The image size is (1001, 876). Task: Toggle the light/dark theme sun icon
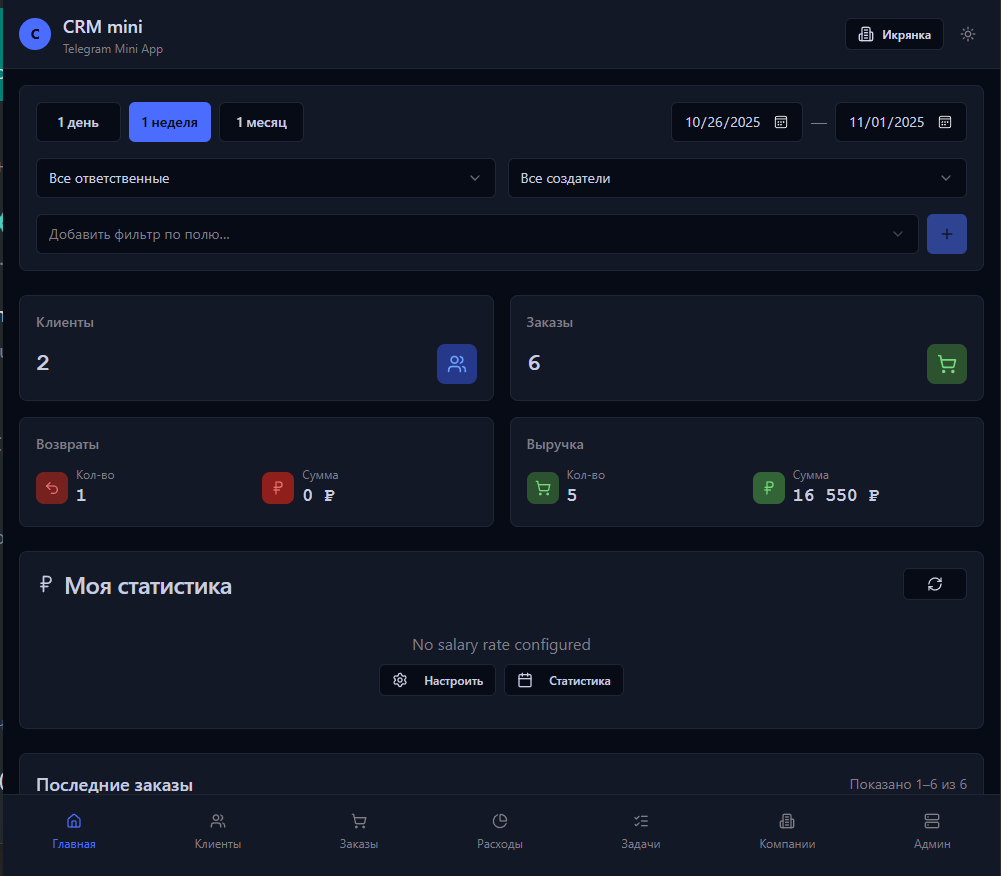click(967, 34)
